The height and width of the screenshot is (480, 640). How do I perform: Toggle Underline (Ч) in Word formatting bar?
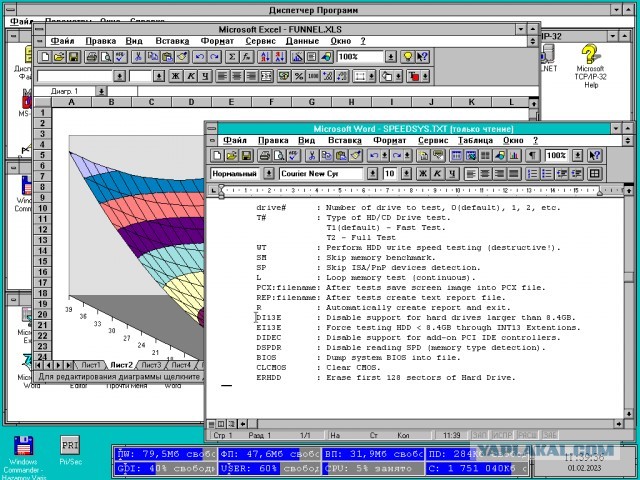click(x=451, y=174)
